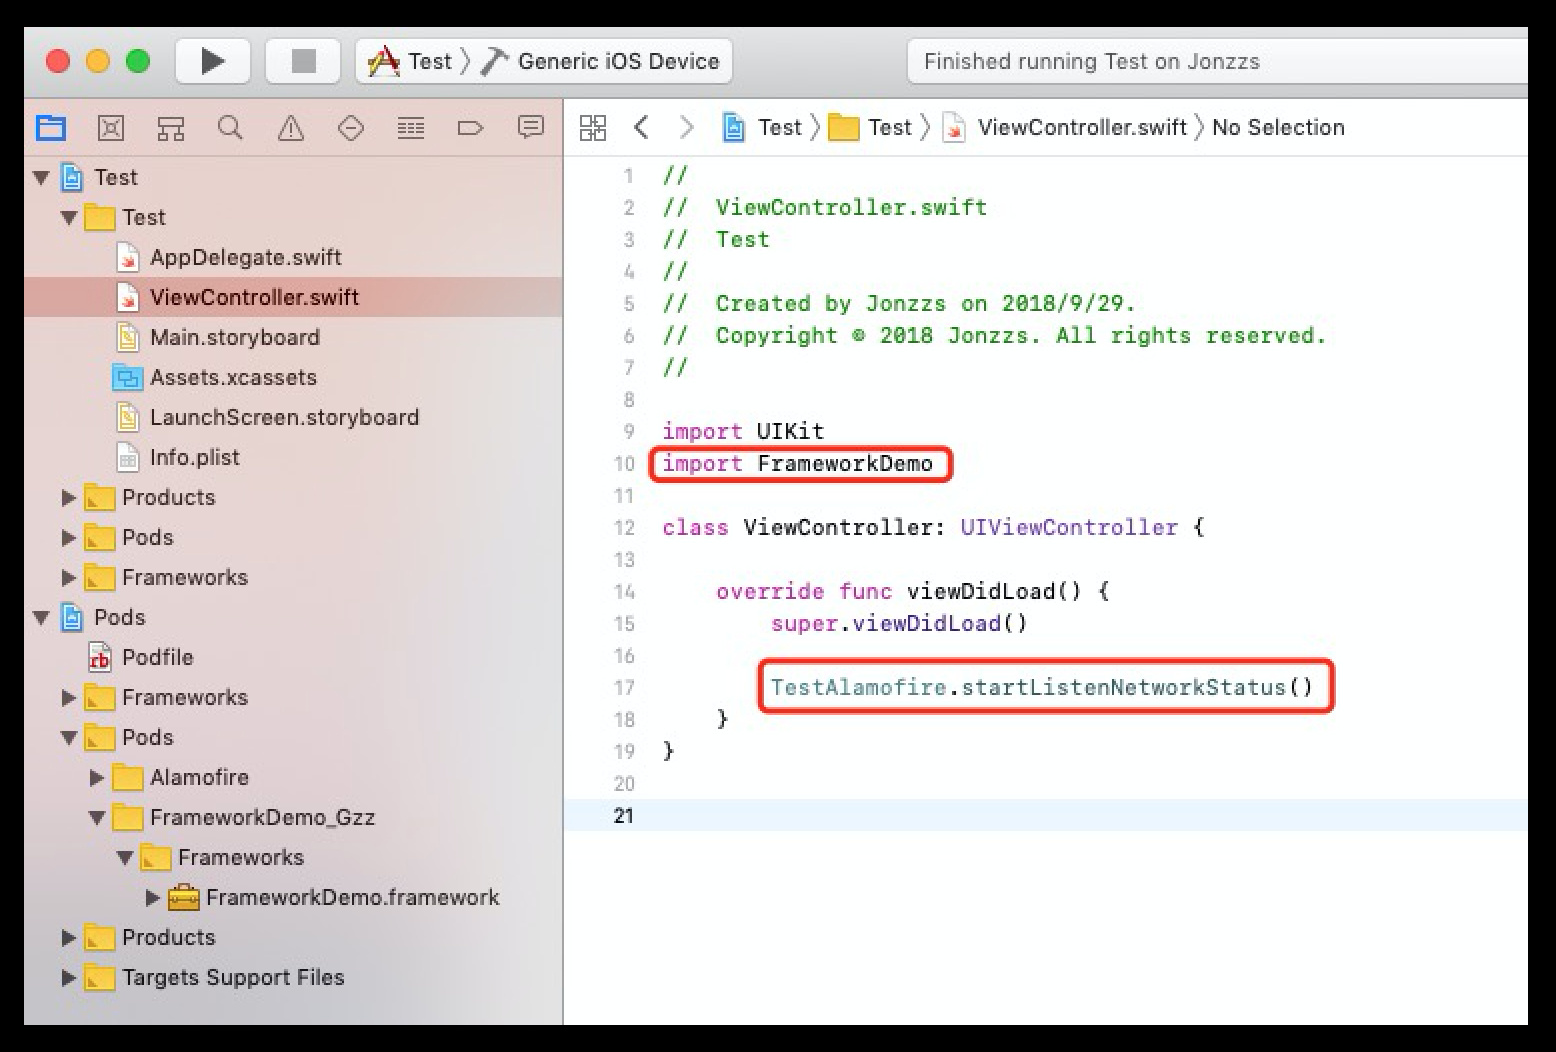Expand the Alamofire folder

(97, 778)
